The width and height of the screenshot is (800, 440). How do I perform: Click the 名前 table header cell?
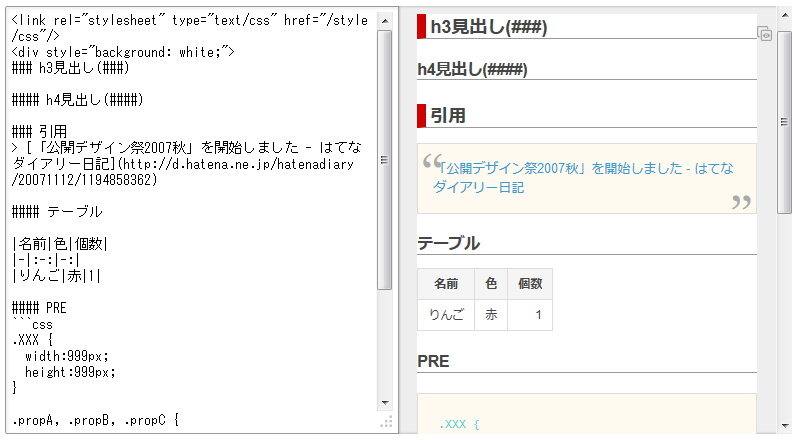point(446,283)
